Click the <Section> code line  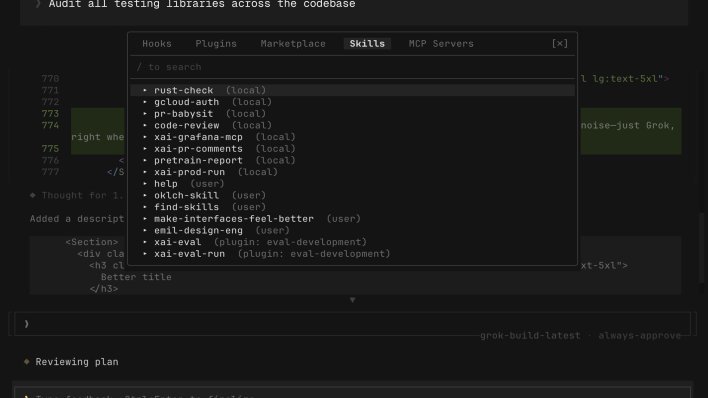coord(92,242)
